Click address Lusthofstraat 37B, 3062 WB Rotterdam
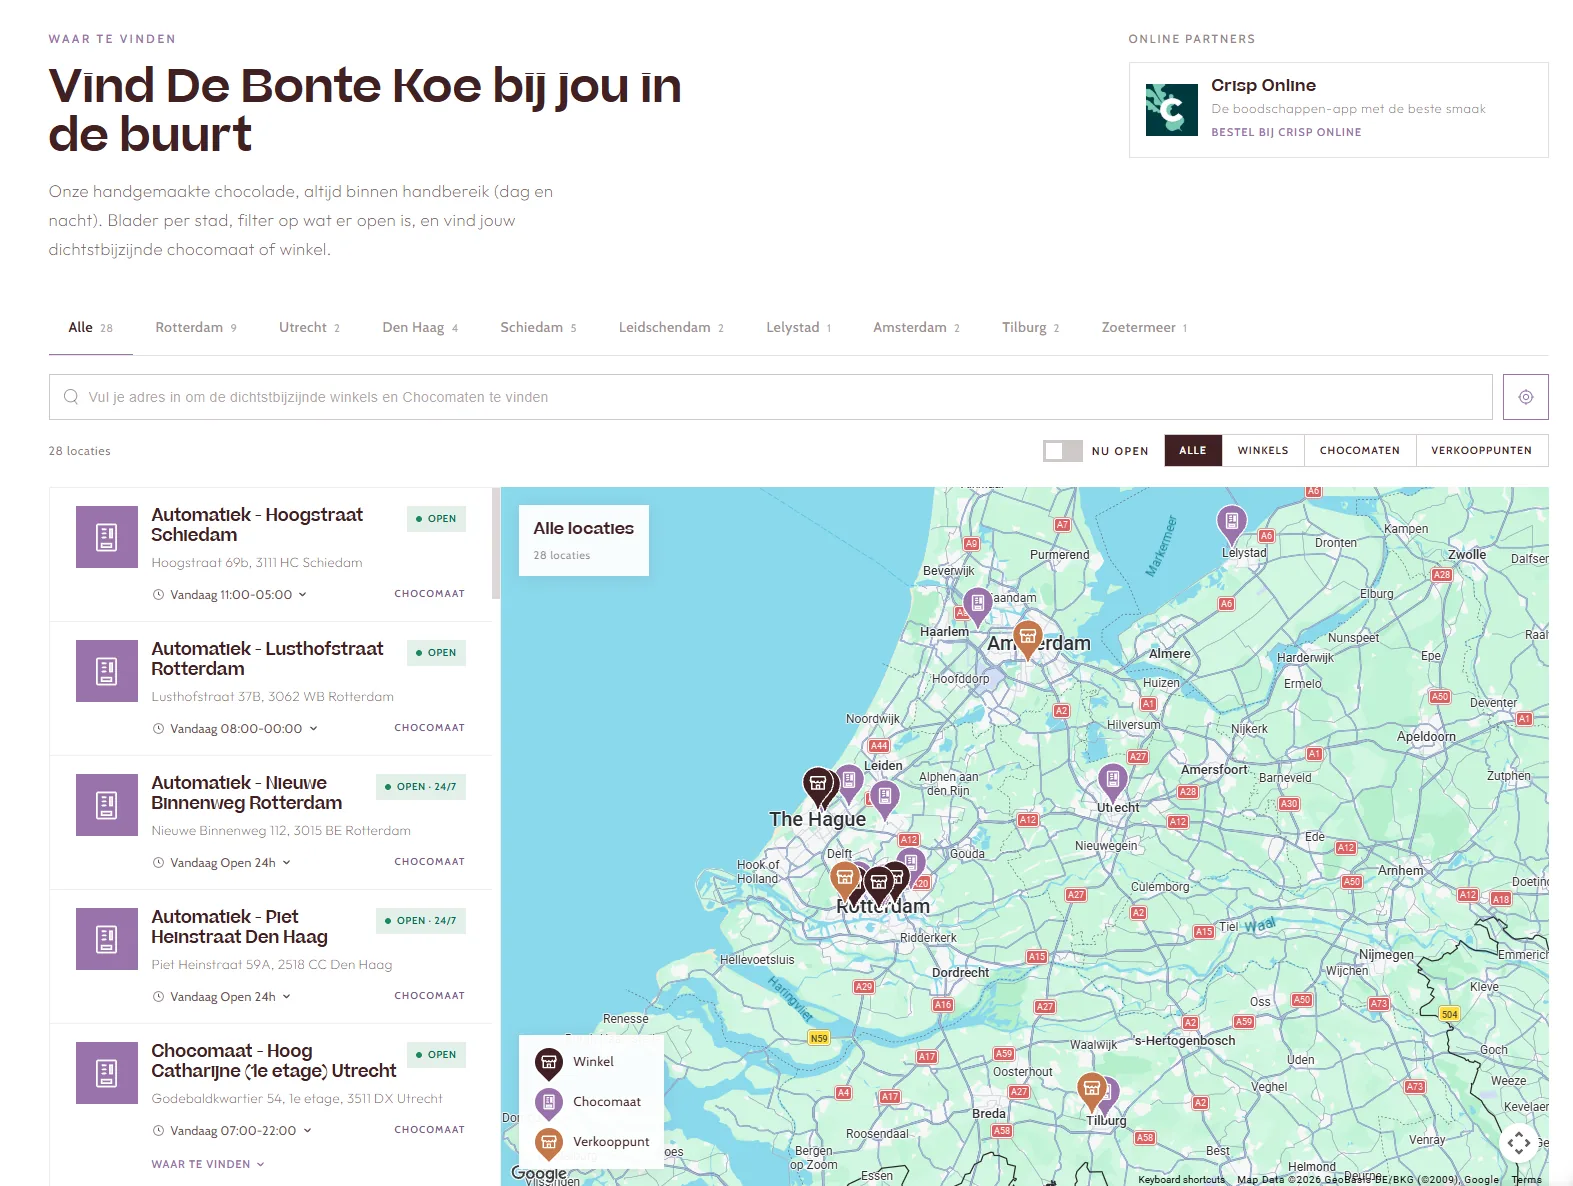 [x=272, y=697]
